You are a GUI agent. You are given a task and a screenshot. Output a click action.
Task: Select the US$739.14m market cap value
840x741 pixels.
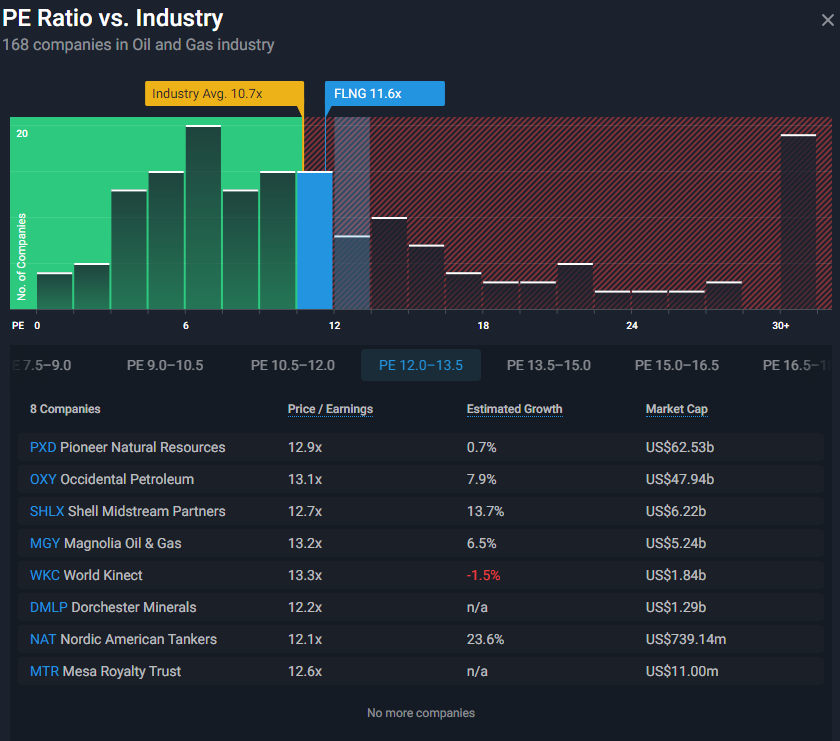pos(686,639)
